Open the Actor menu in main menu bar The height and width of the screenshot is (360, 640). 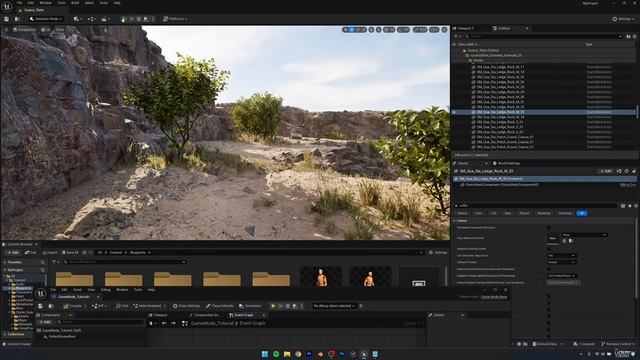pyautogui.click(x=104, y=3)
